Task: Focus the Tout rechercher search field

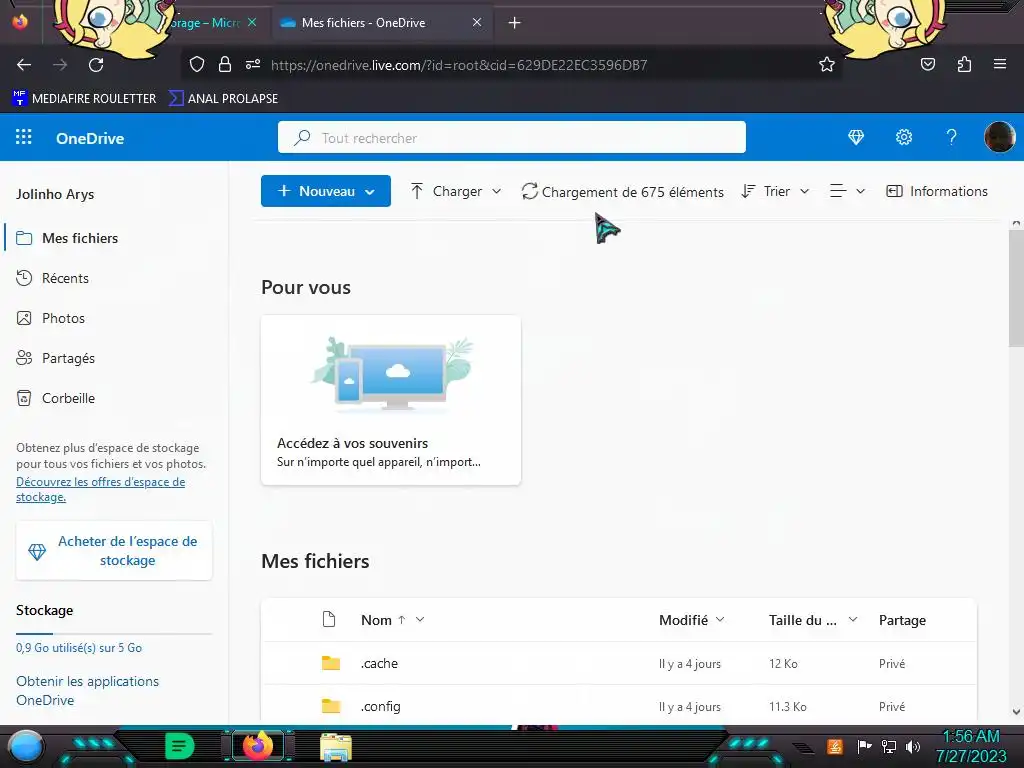Action: click(x=511, y=137)
